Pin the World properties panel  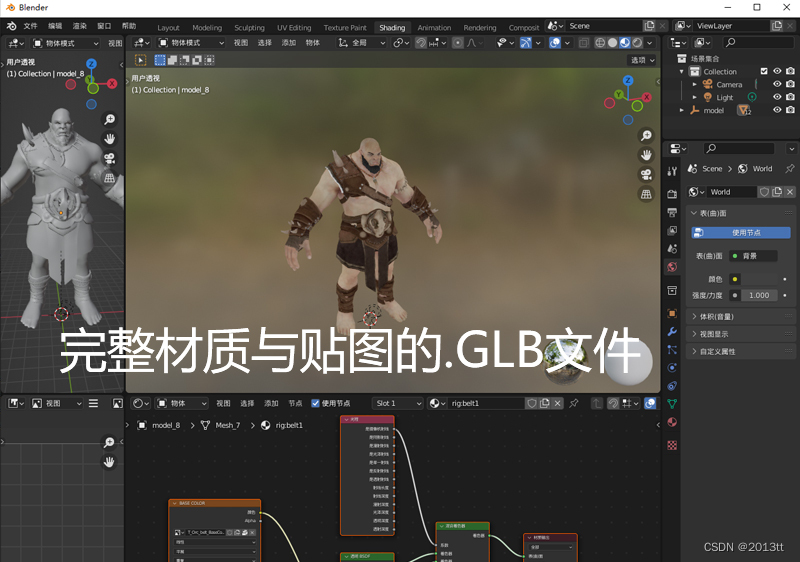point(789,169)
